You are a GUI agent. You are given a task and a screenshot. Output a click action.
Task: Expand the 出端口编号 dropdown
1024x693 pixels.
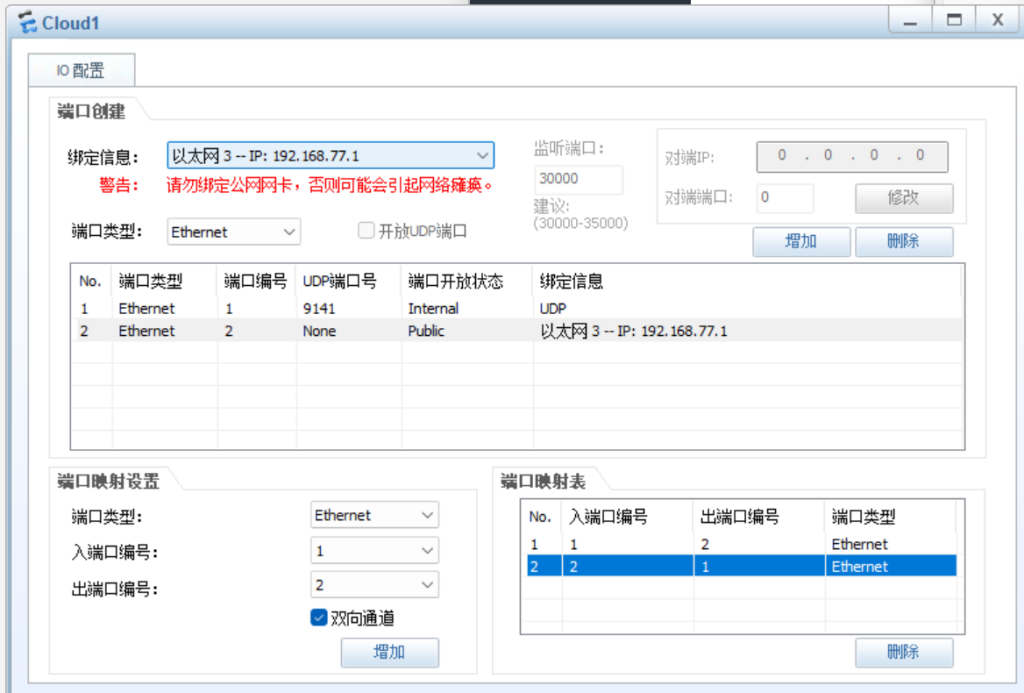coord(427,585)
